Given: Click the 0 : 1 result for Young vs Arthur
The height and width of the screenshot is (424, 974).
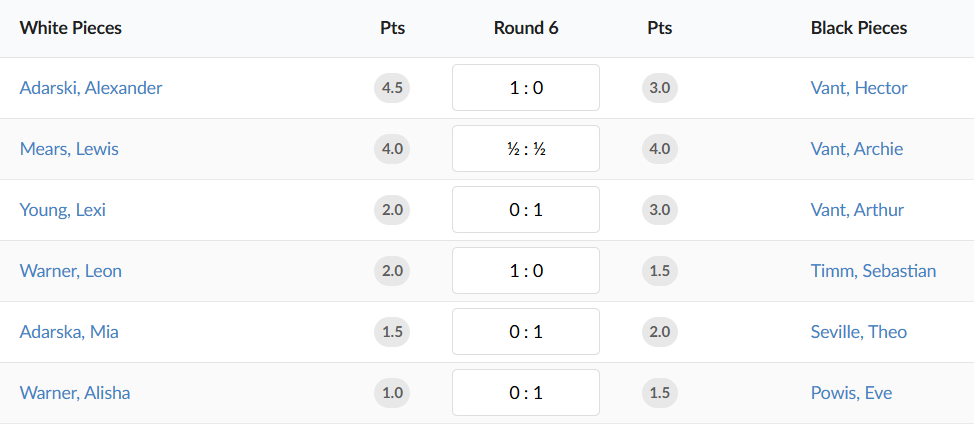Looking at the screenshot, I should click(526, 210).
